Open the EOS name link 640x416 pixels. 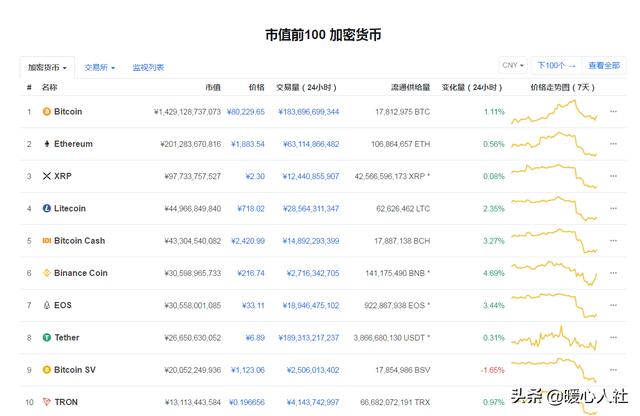[x=63, y=305]
